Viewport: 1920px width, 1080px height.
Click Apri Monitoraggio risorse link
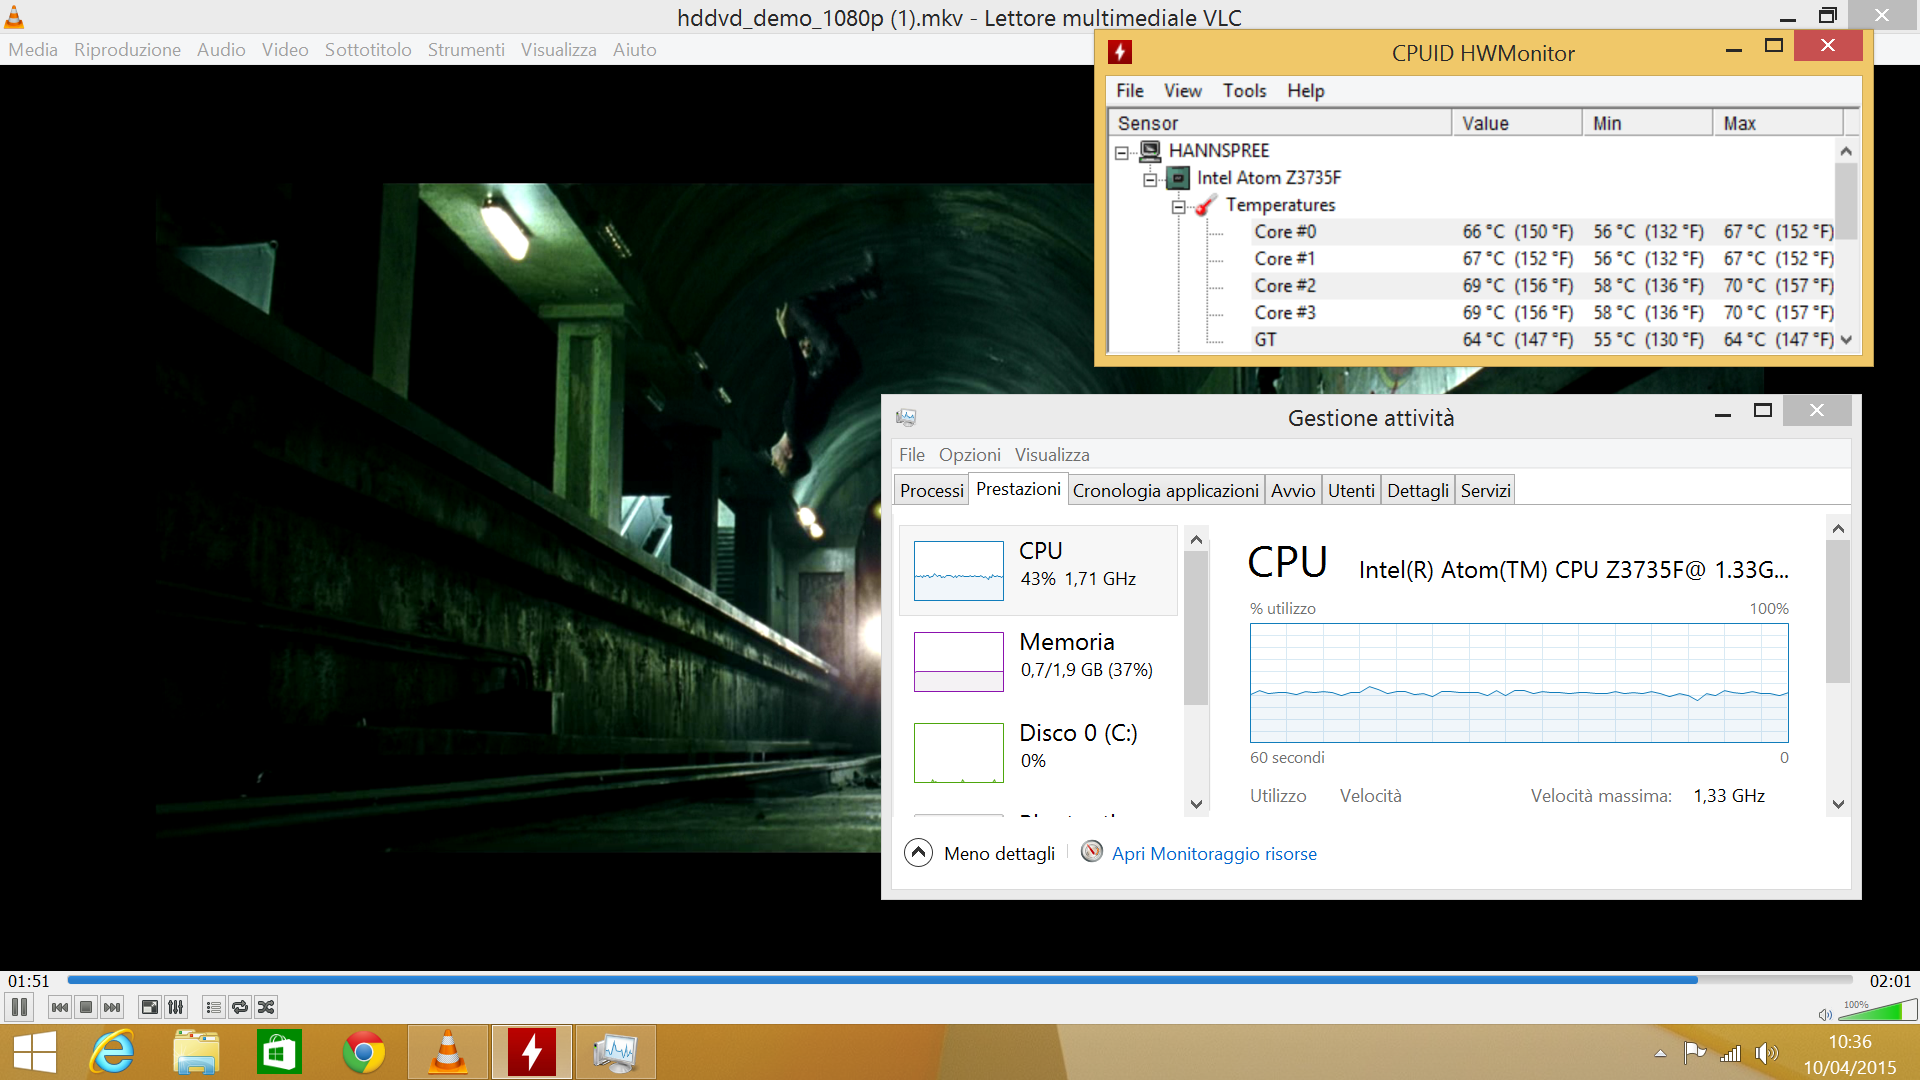coord(1214,854)
